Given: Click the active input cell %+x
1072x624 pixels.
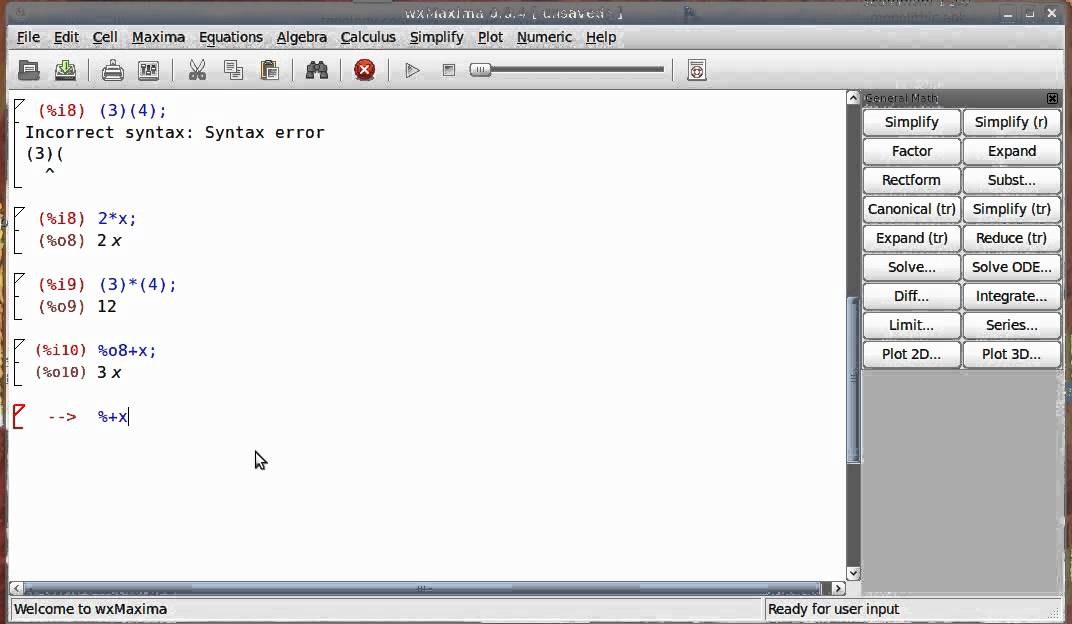Looking at the screenshot, I should pos(113,417).
